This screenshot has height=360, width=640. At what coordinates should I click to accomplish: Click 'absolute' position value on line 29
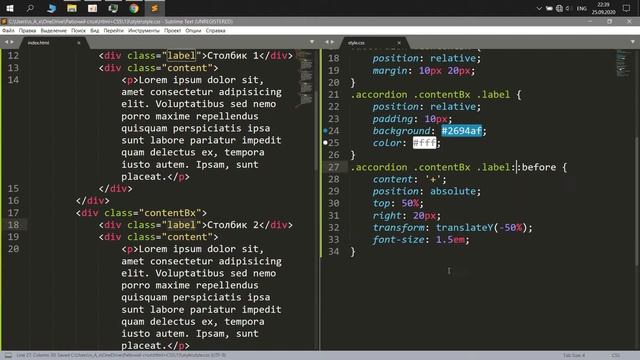(453, 191)
